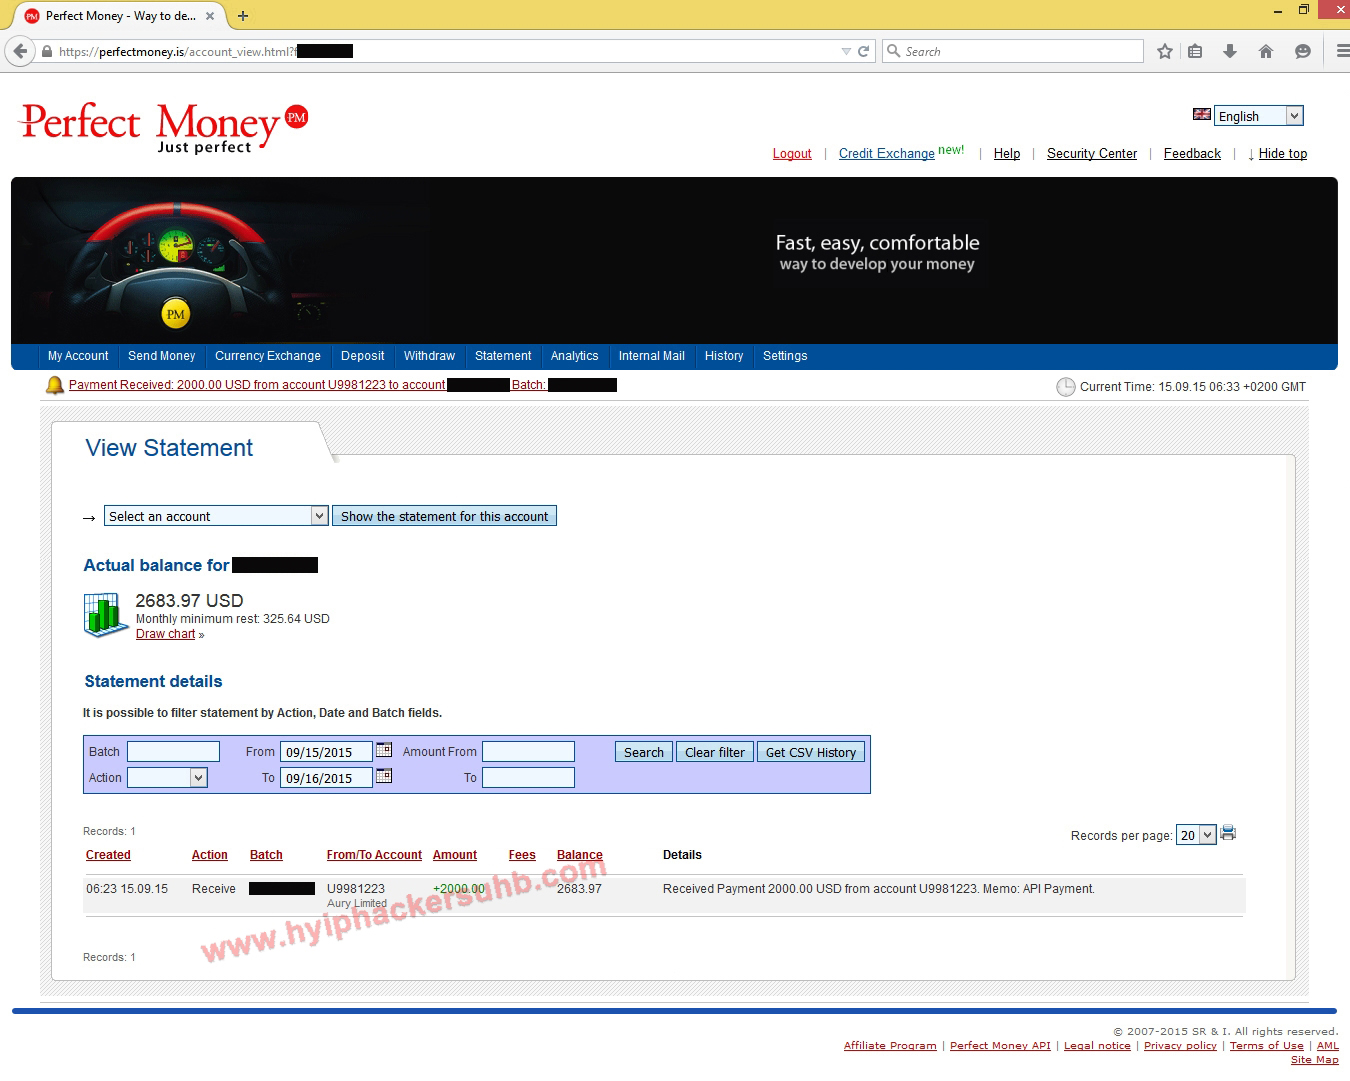Open the My Account menu
Viewport: 1350px width, 1081px height.
coord(78,356)
